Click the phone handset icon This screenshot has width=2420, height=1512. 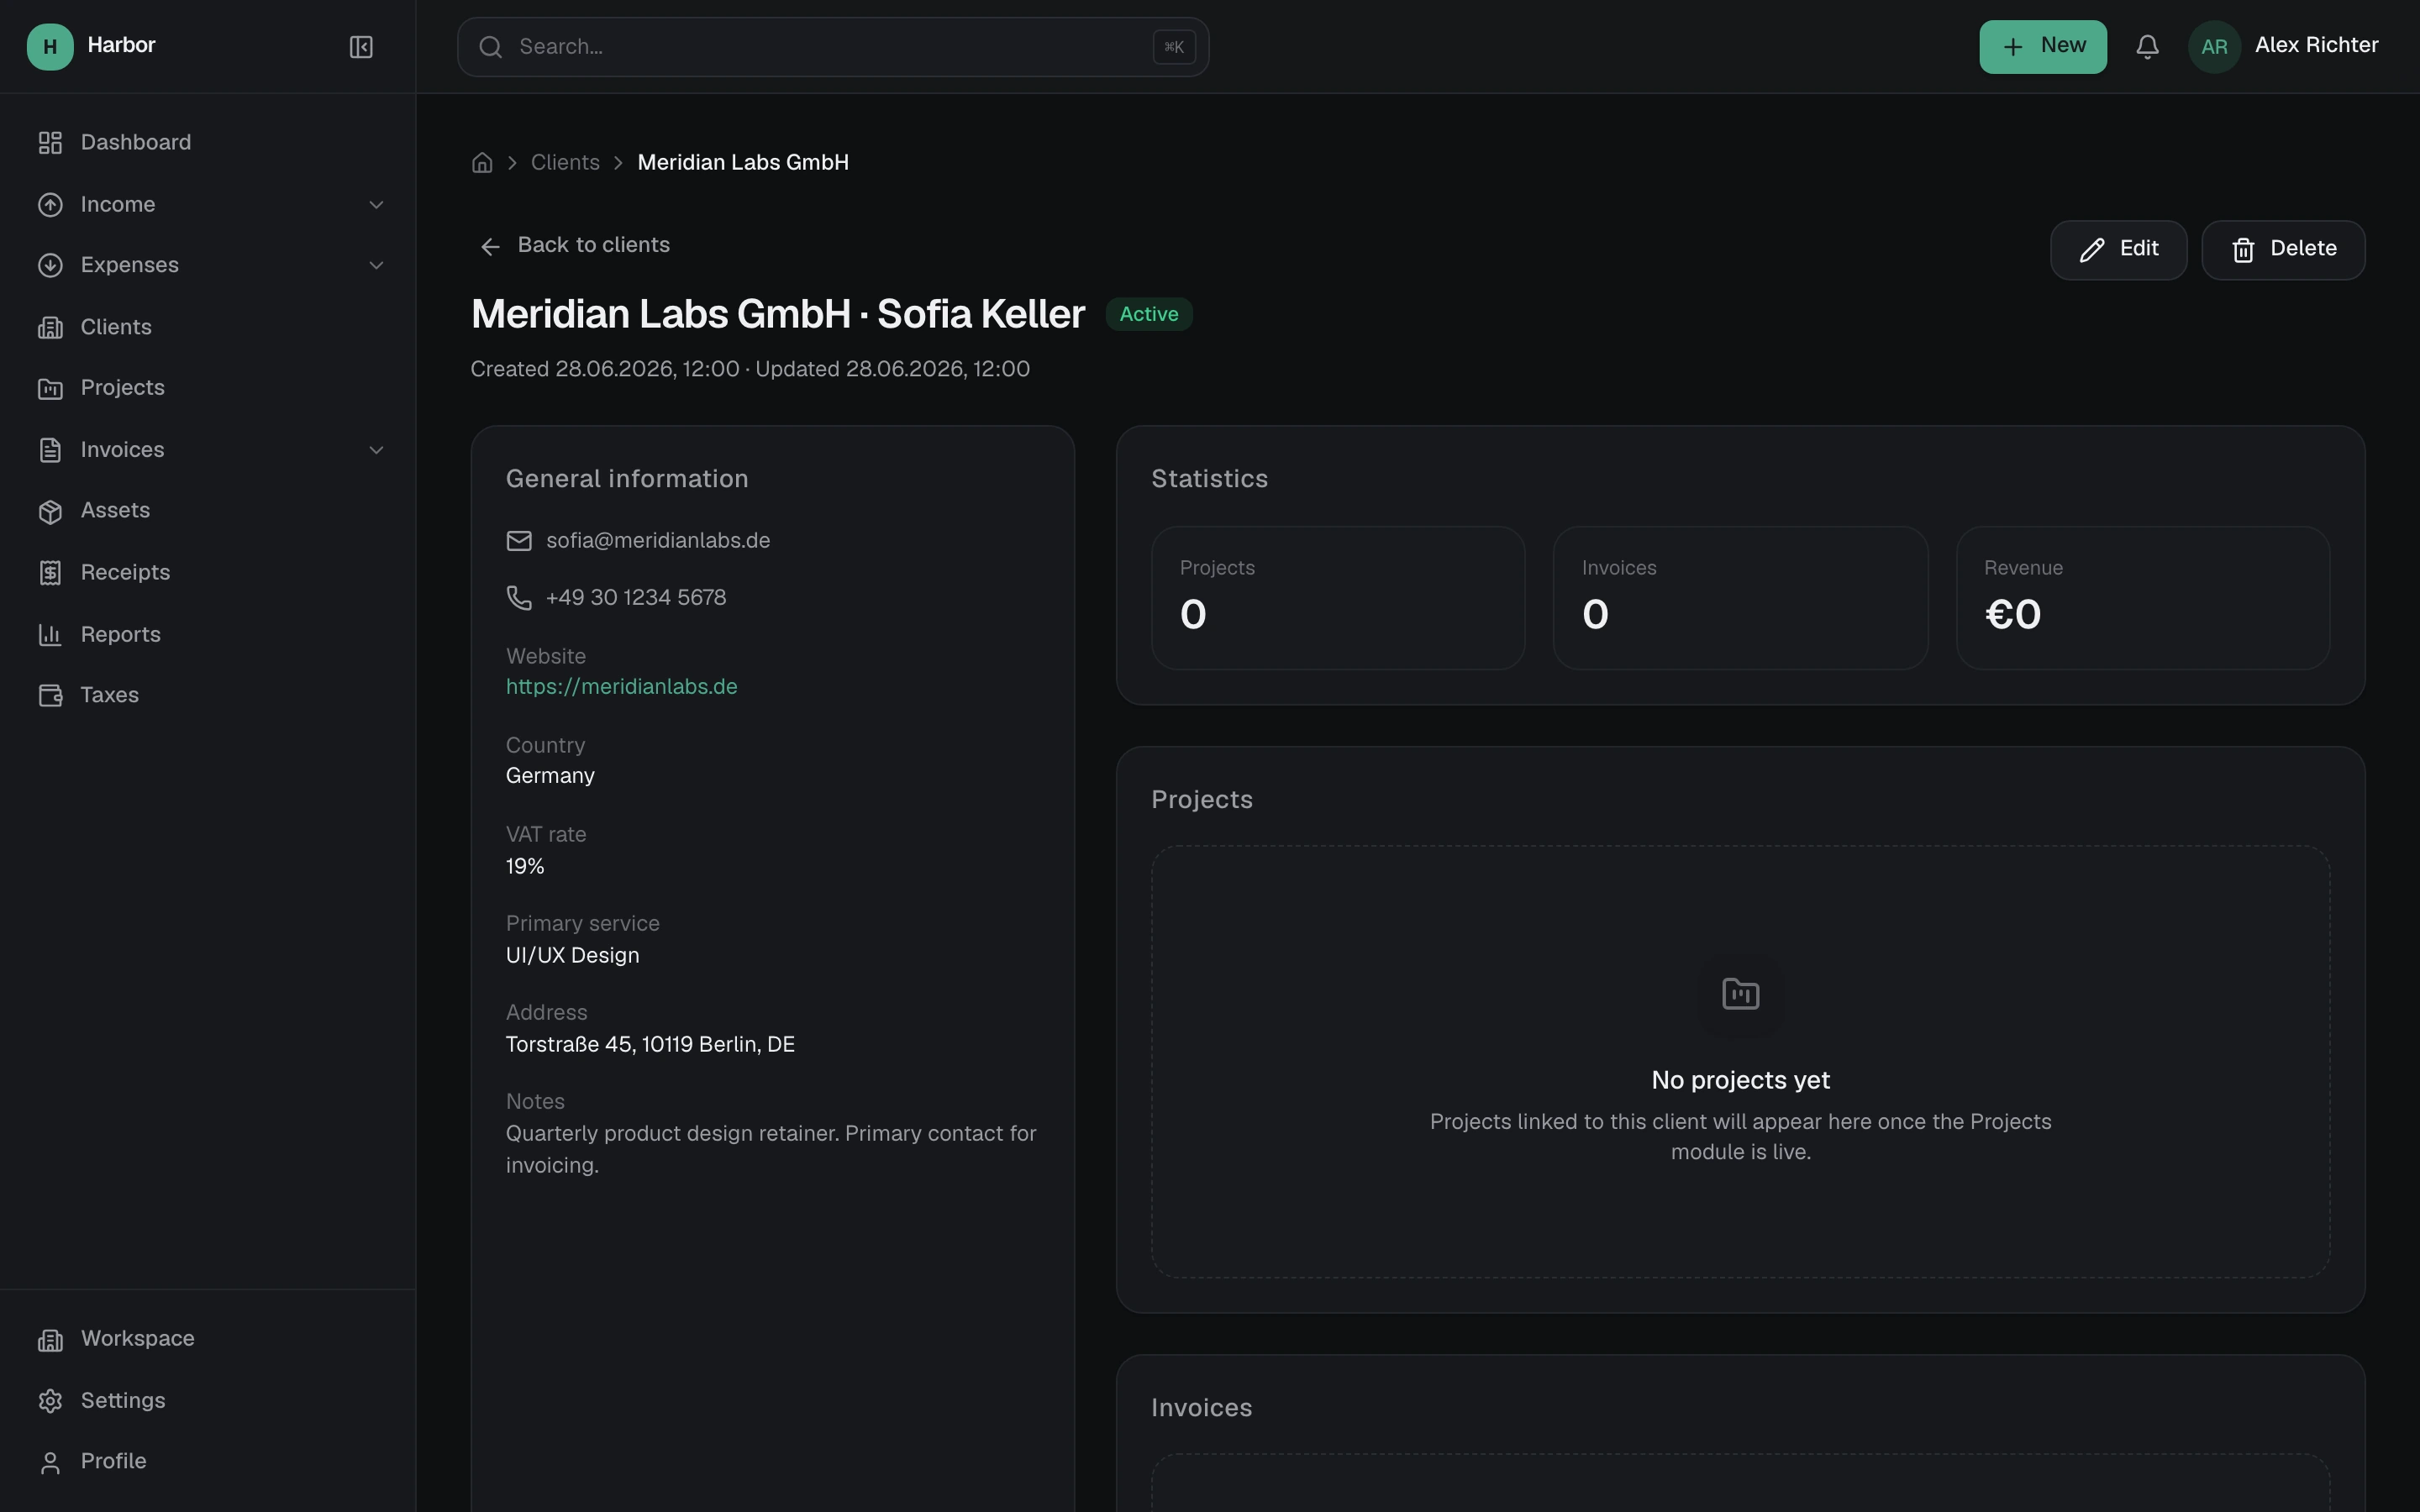tap(519, 598)
